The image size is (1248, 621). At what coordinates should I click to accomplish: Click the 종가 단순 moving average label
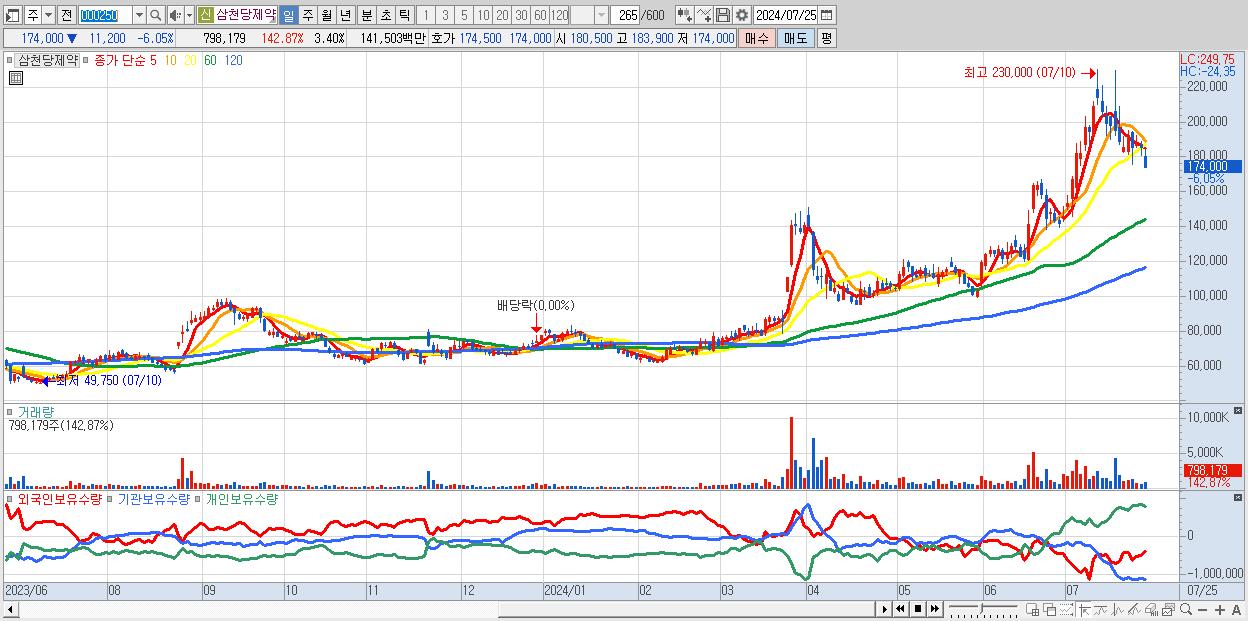(x=120, y=60)
